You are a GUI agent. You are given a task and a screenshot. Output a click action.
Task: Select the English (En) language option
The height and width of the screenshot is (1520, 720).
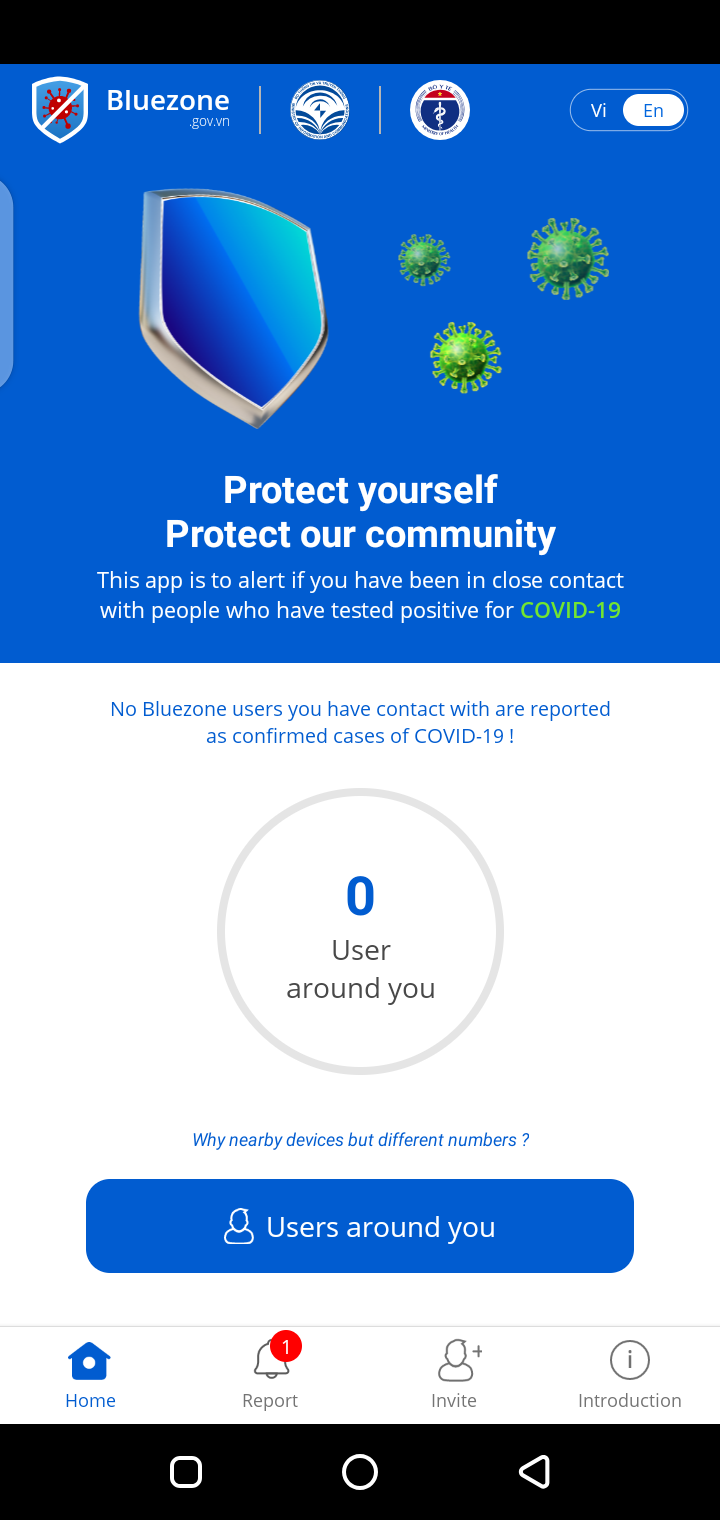pyautogui.click(x=653, y=110)
